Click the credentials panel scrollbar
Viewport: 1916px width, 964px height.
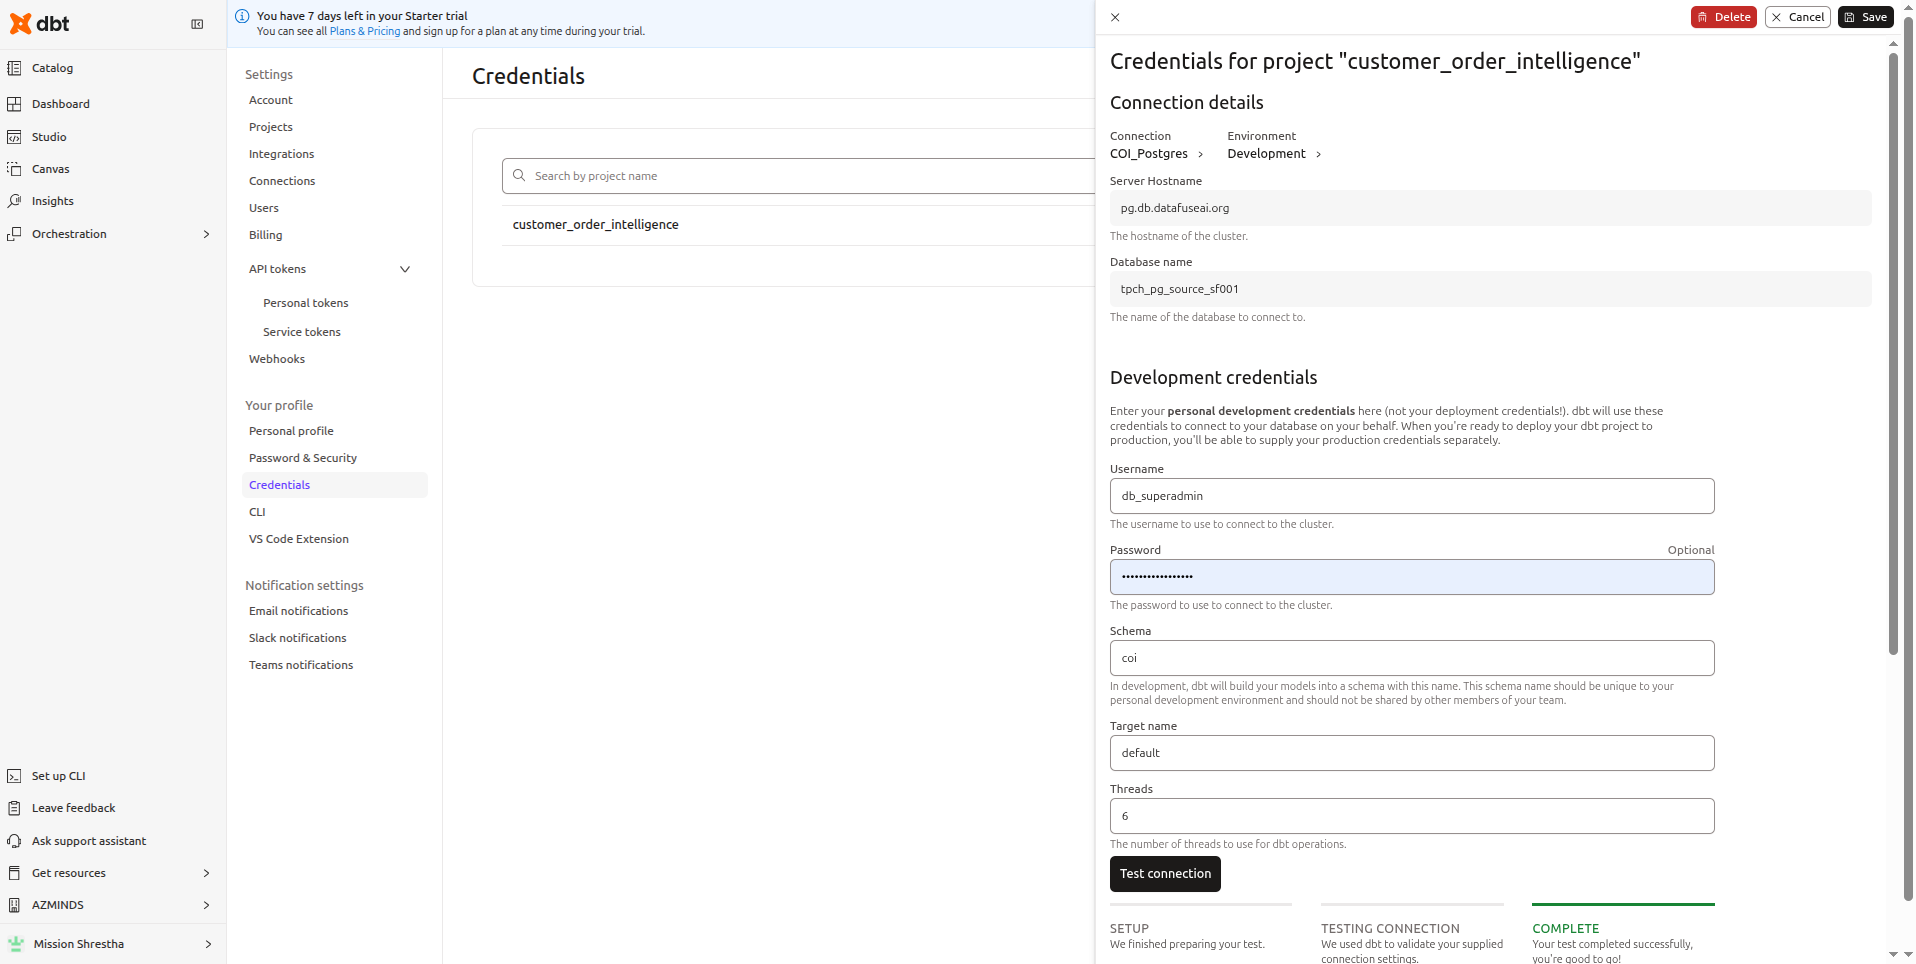coord(1893,355)
